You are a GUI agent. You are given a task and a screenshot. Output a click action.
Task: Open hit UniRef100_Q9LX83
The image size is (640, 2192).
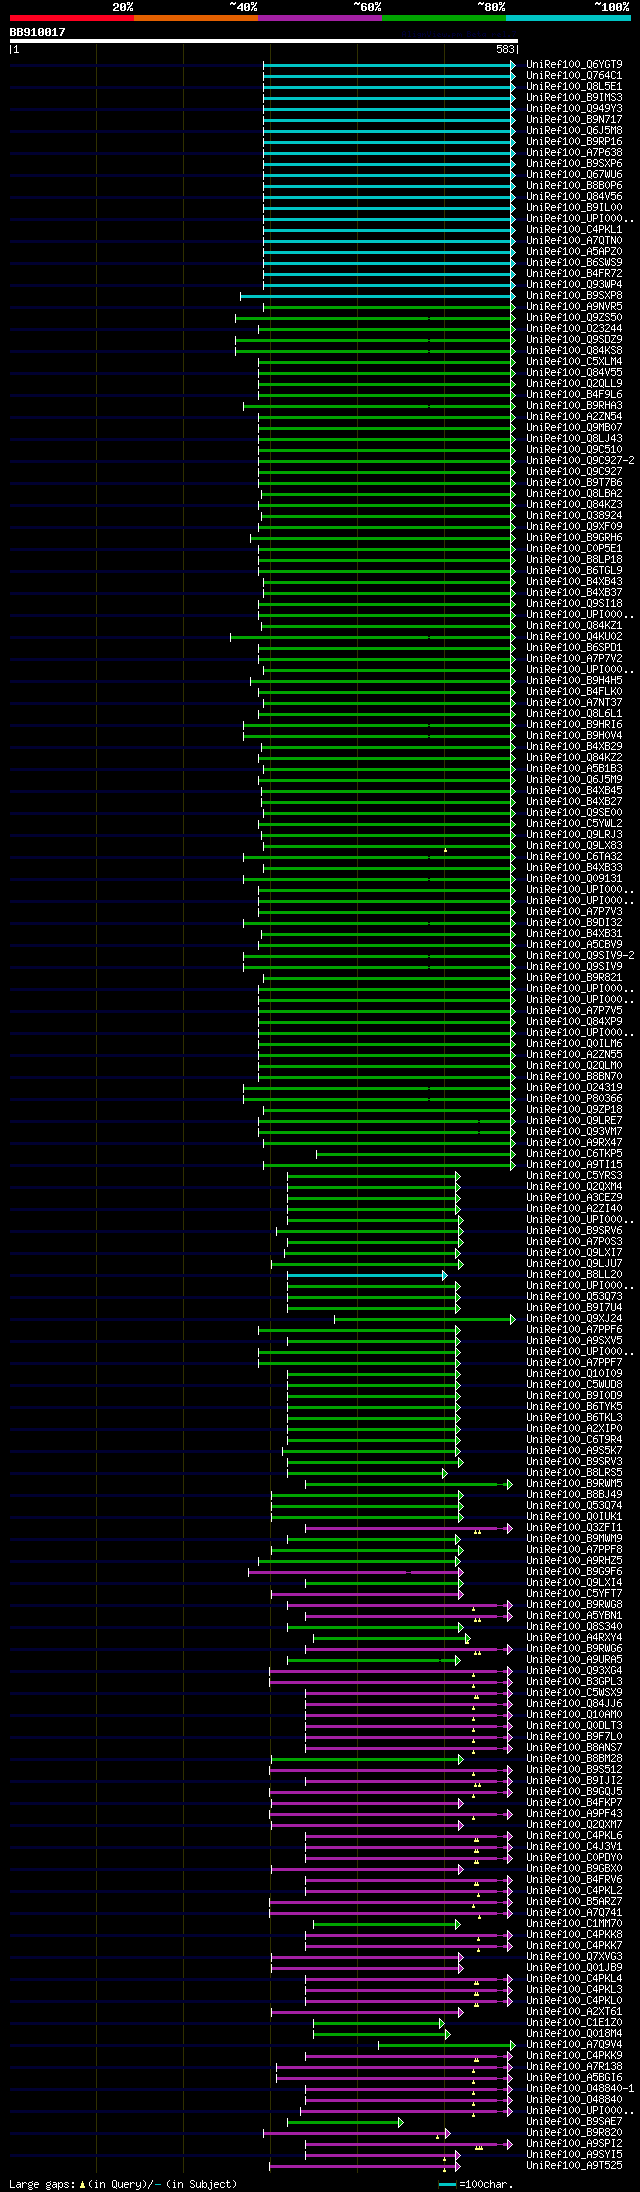click(x=574, y=845)
